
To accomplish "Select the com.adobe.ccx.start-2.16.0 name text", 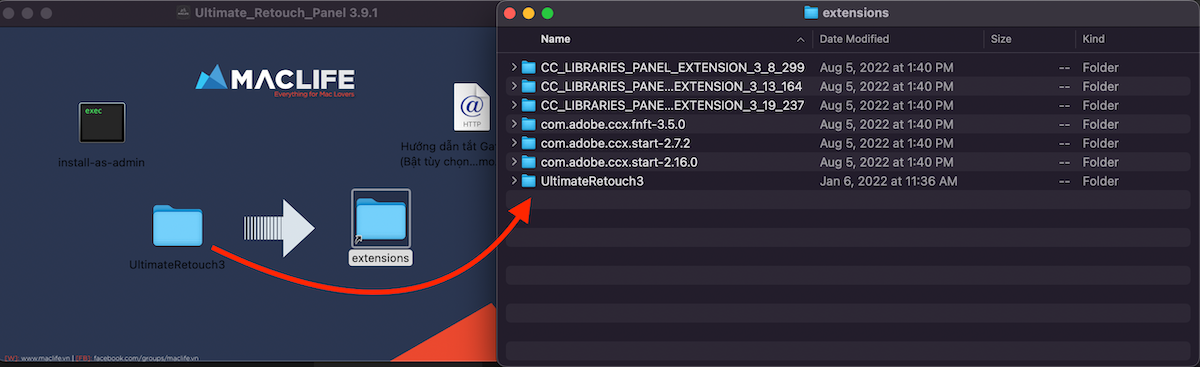I will tap(618, 162).
